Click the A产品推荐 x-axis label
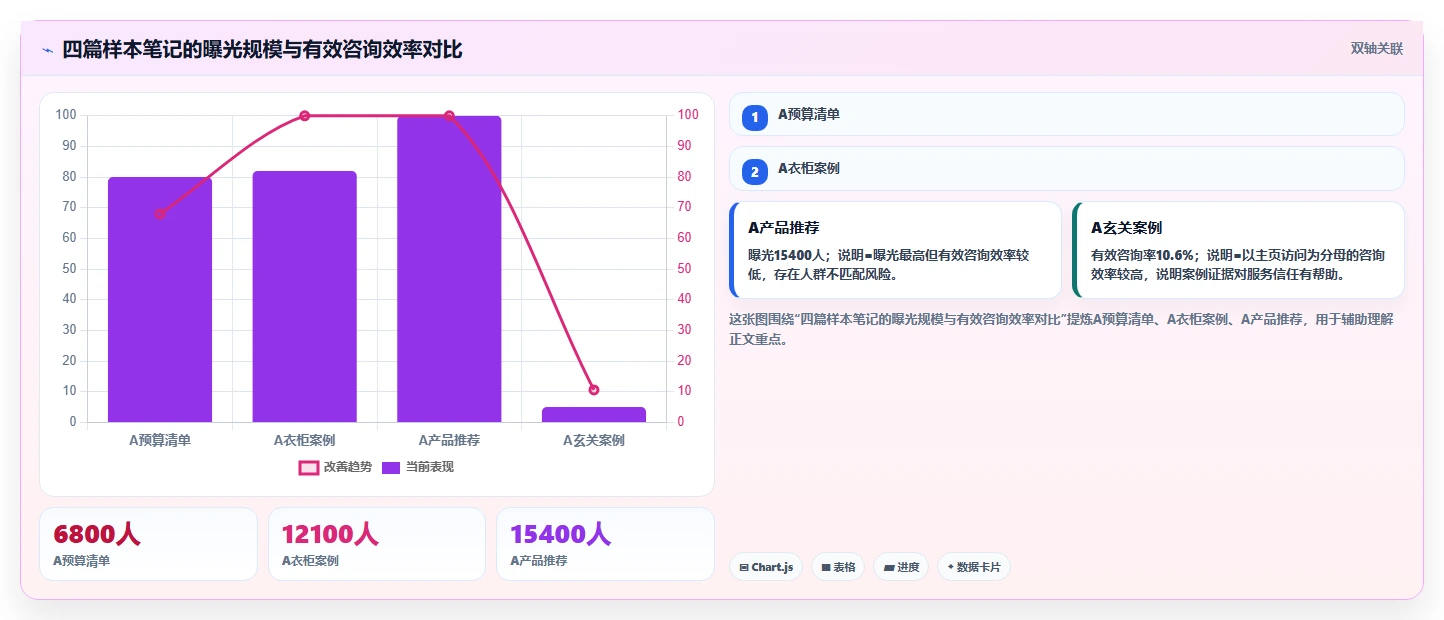Image resolution: width=1444 pixels, height=620 pixels. point(449,440)
